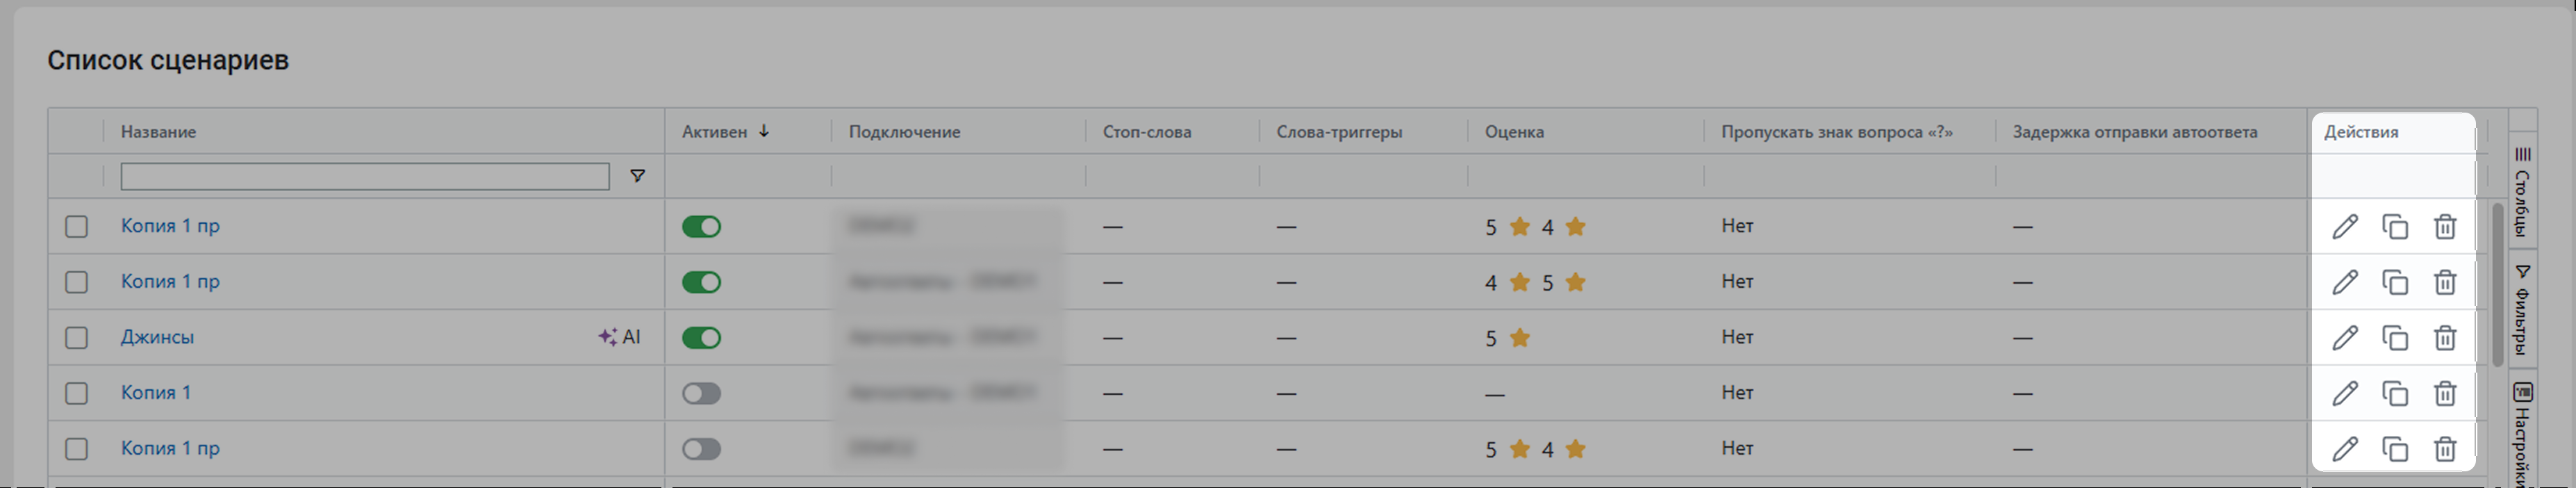The width and height of the screenshot is (2576, 488).
Task: Tick the checkbox beside Джинсы
Action: click(77, 338)
